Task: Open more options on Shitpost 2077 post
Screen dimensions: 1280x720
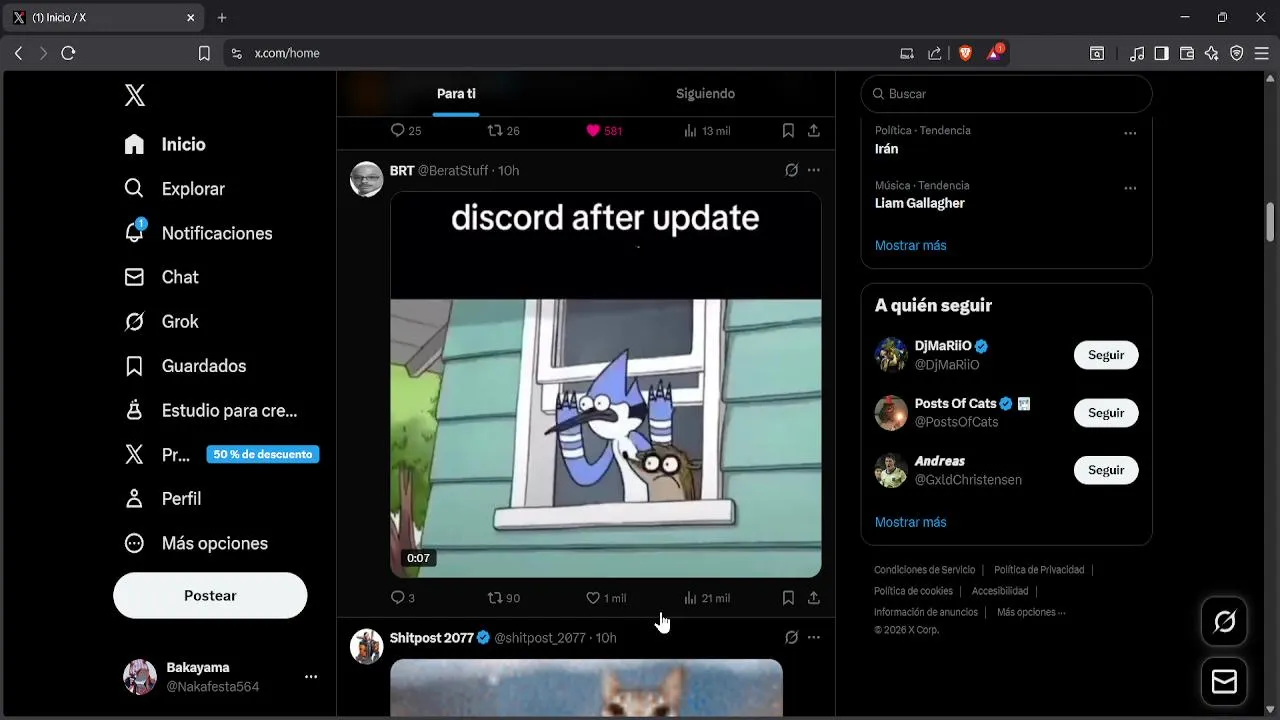Action: pyautogui.click(x=814, y=638)
